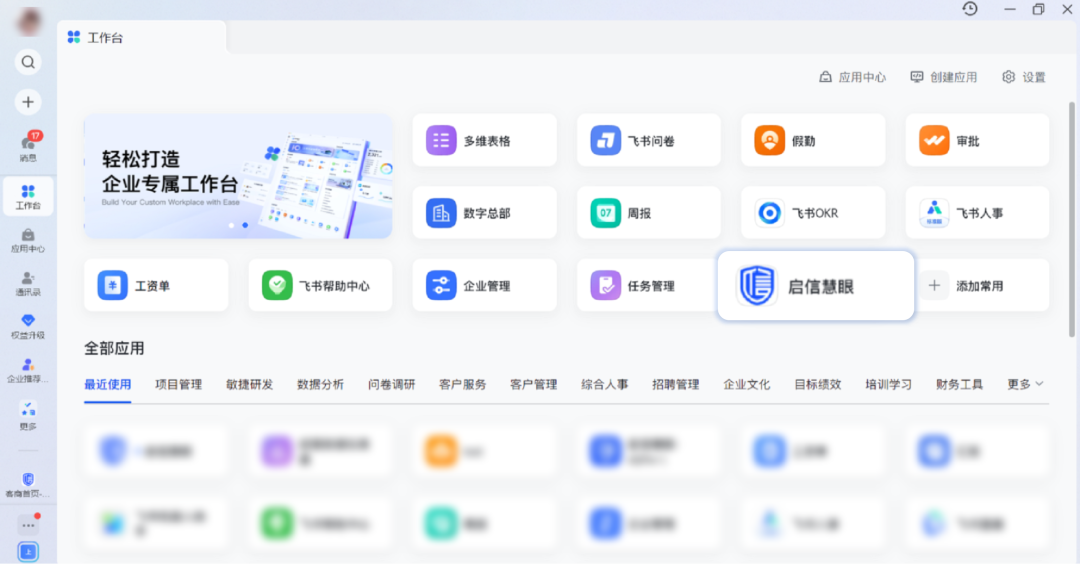The height and width of the screenshot is (564, 1080).
Task: Select the 最近使用 tab
Action: point(107,384)
